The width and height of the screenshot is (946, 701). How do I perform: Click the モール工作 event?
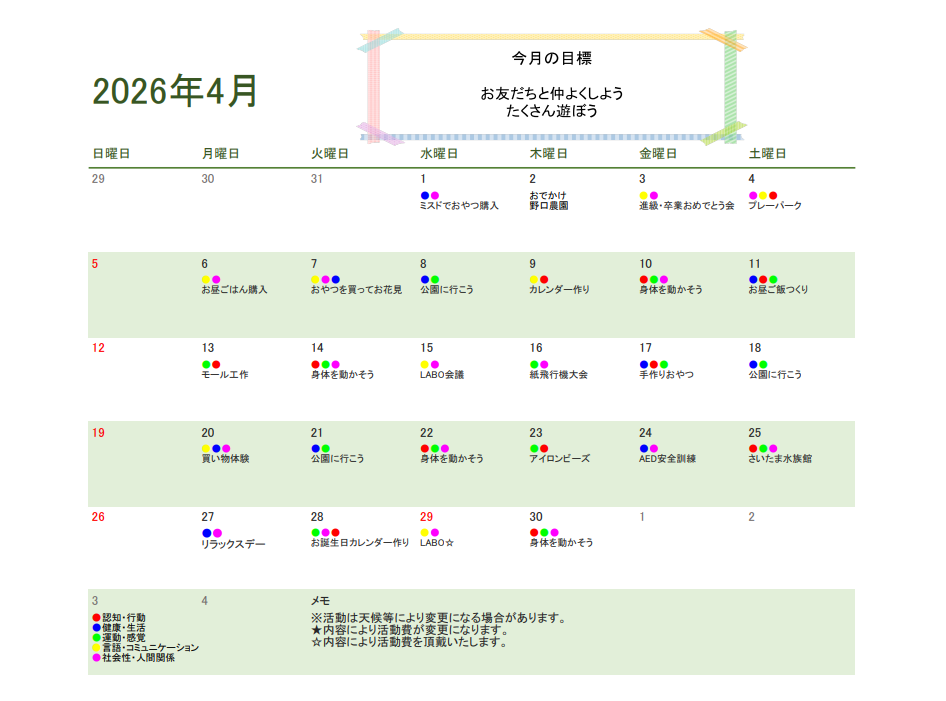224,375
